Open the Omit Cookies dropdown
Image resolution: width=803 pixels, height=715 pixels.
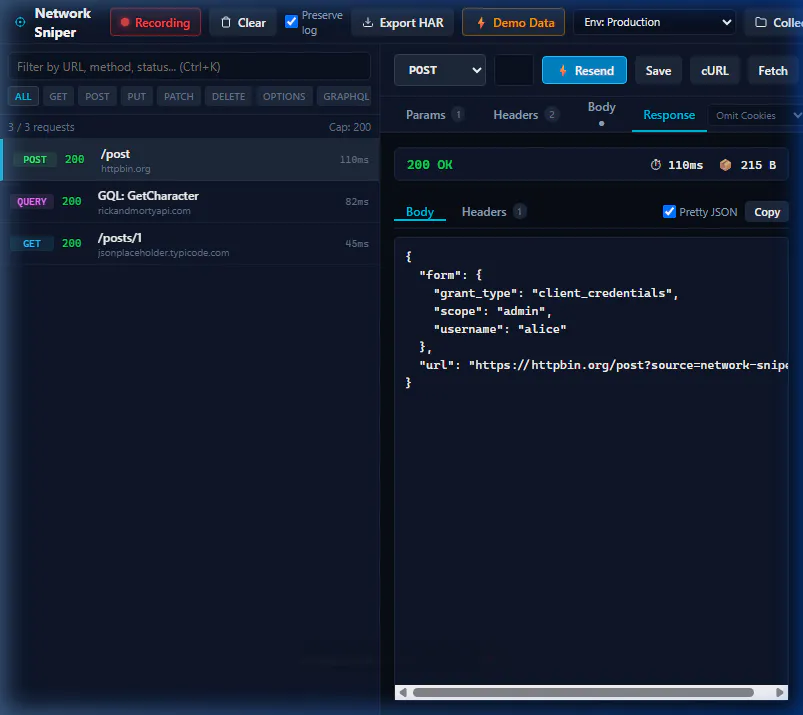tap(755, 115)
